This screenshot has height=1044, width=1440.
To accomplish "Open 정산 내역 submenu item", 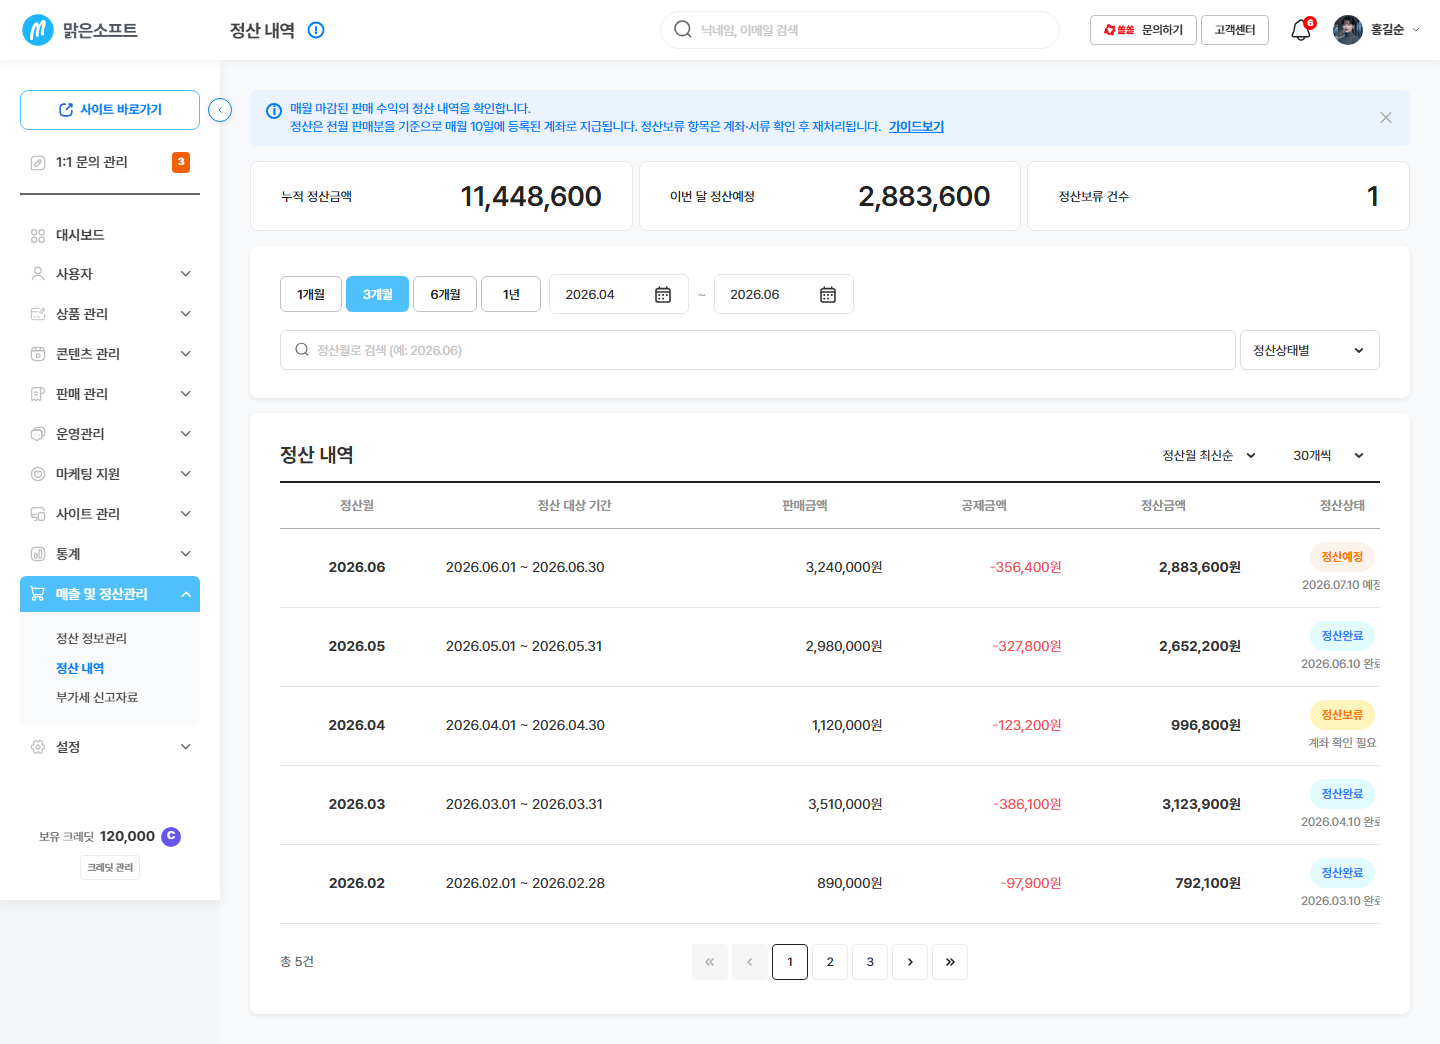I will (x=80, y=668).
